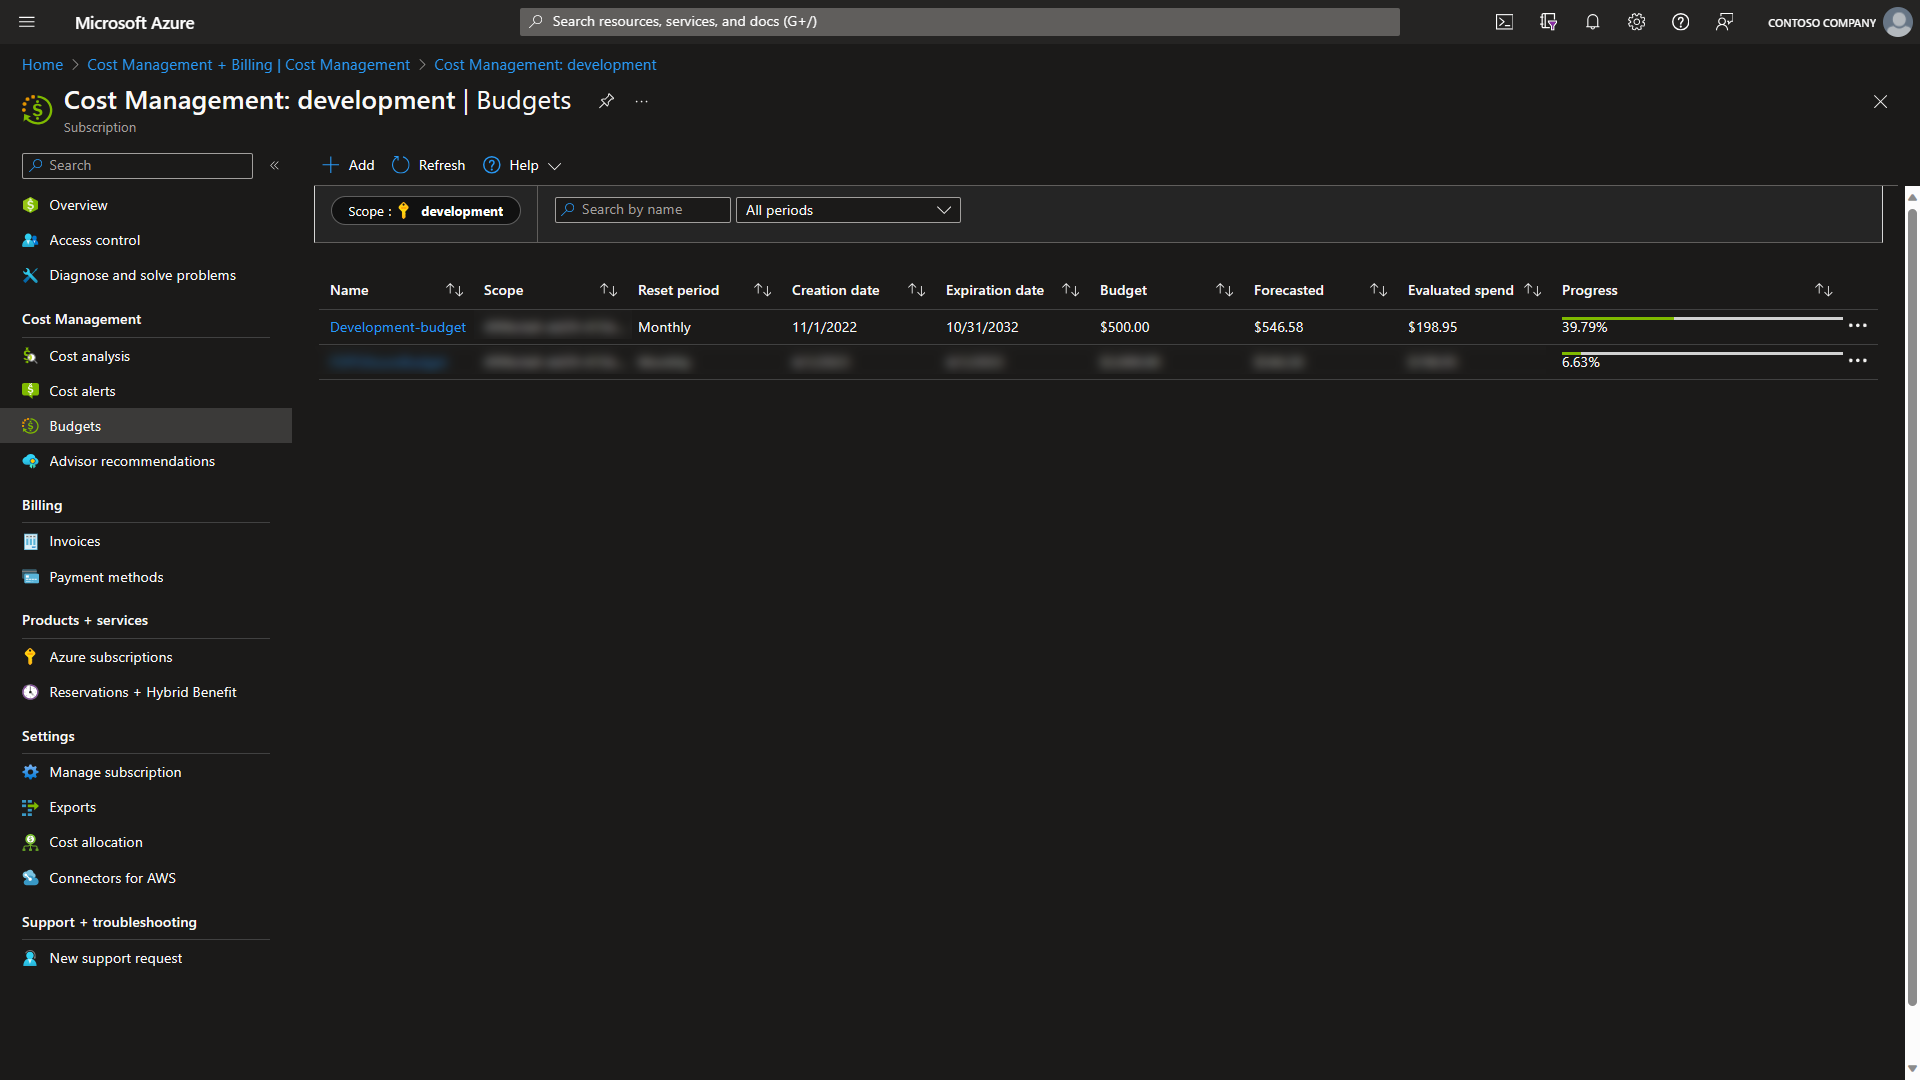The height and width of the screenshot is (1080, 1920).
Task: Open the portal hamburger menu
Action: (x=27, y=22)
